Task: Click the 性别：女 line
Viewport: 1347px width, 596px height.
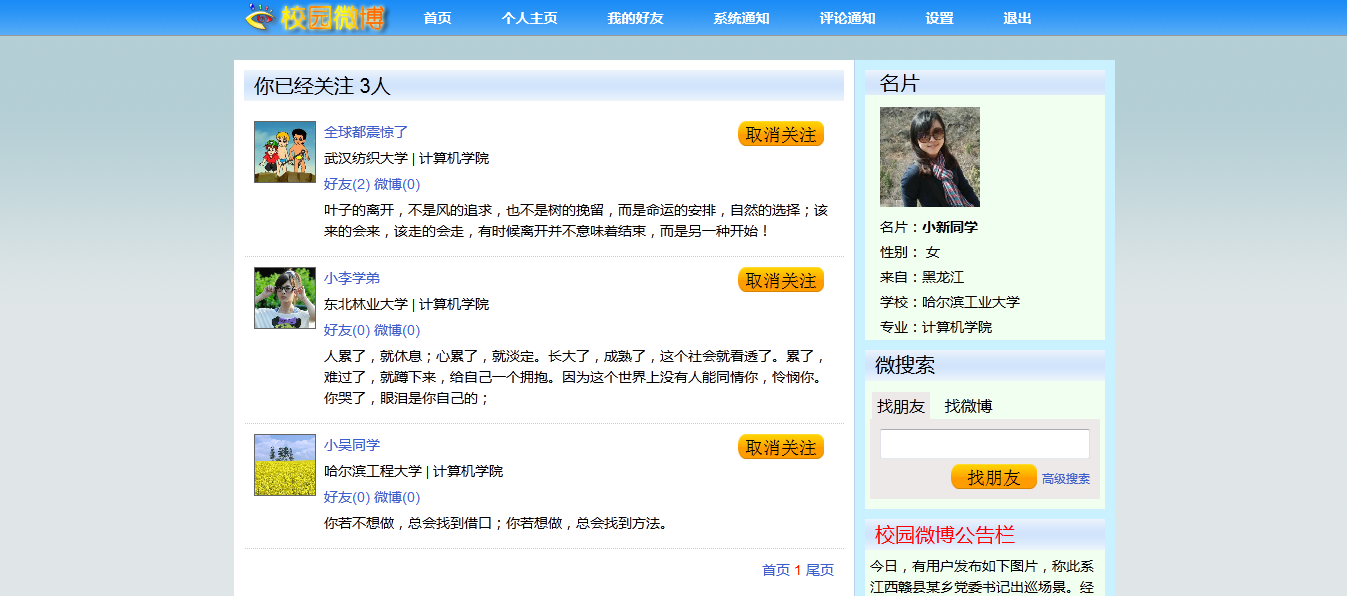Action: [910, 252]
